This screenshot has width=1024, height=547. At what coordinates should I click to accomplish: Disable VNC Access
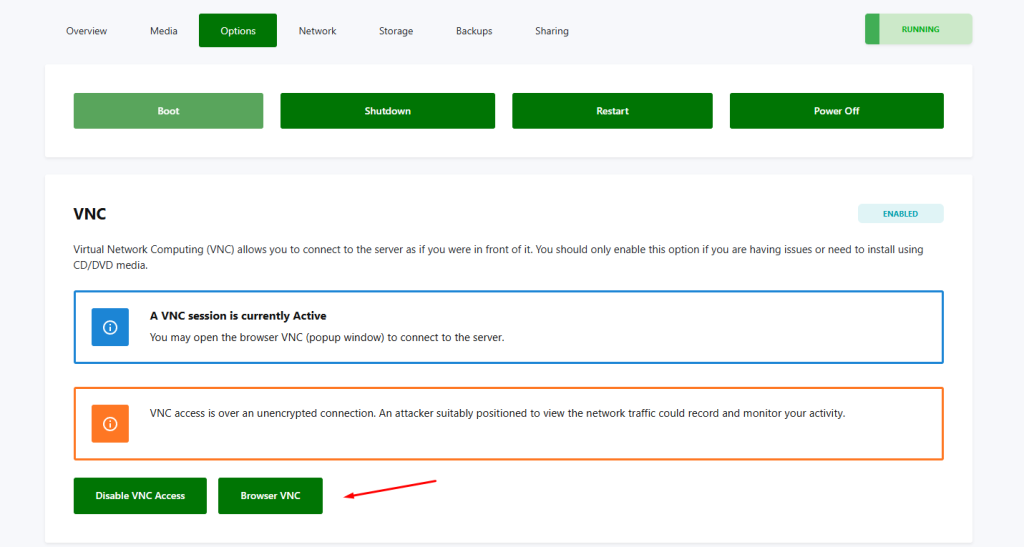coord(140,495)
